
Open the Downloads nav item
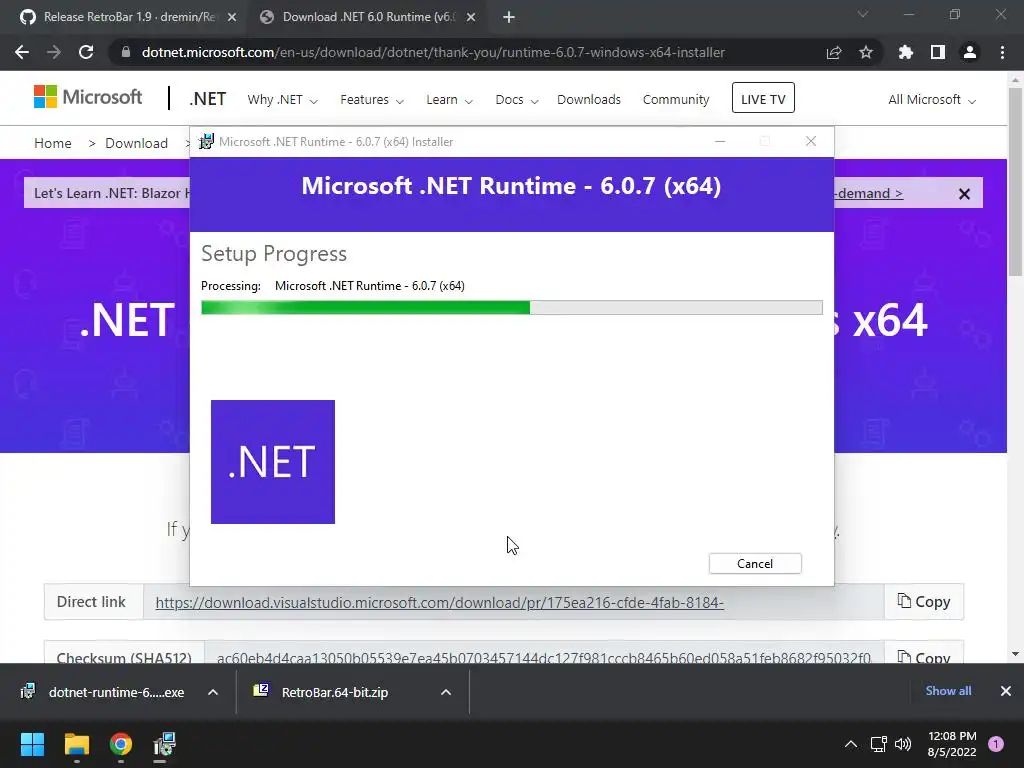click(x=589, y=100)
